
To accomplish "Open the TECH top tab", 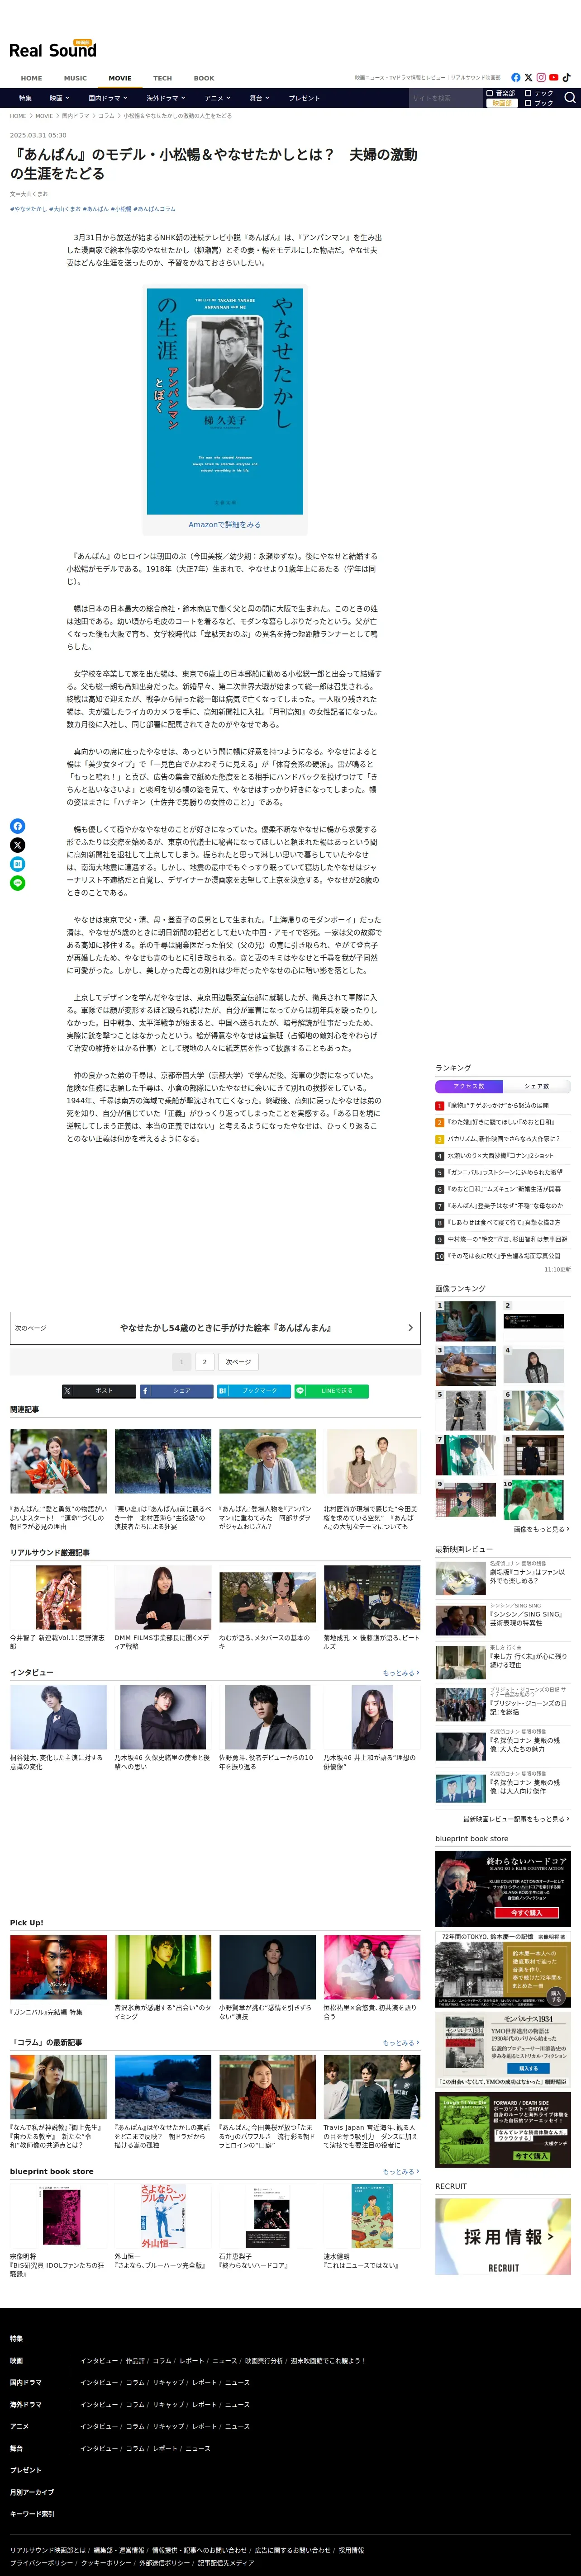I will 163,78.
